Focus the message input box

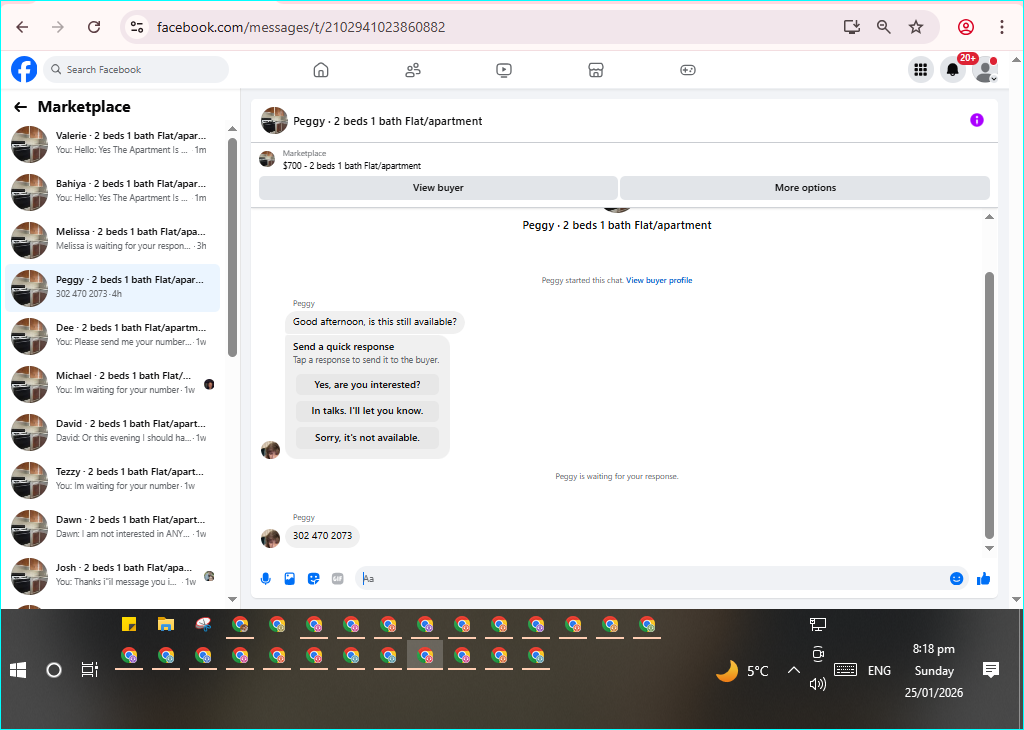point(652,579)
